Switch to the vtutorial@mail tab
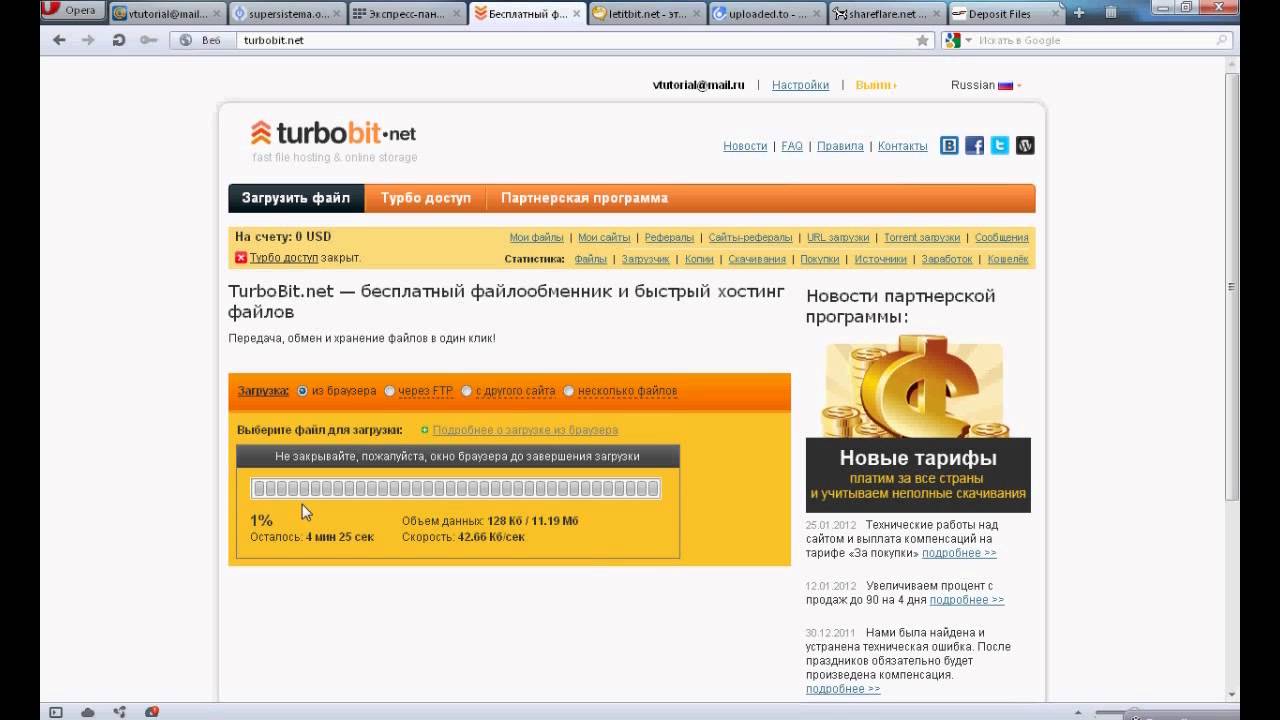The height and width of the screenshot is (720, 1280). click(166, 14)
